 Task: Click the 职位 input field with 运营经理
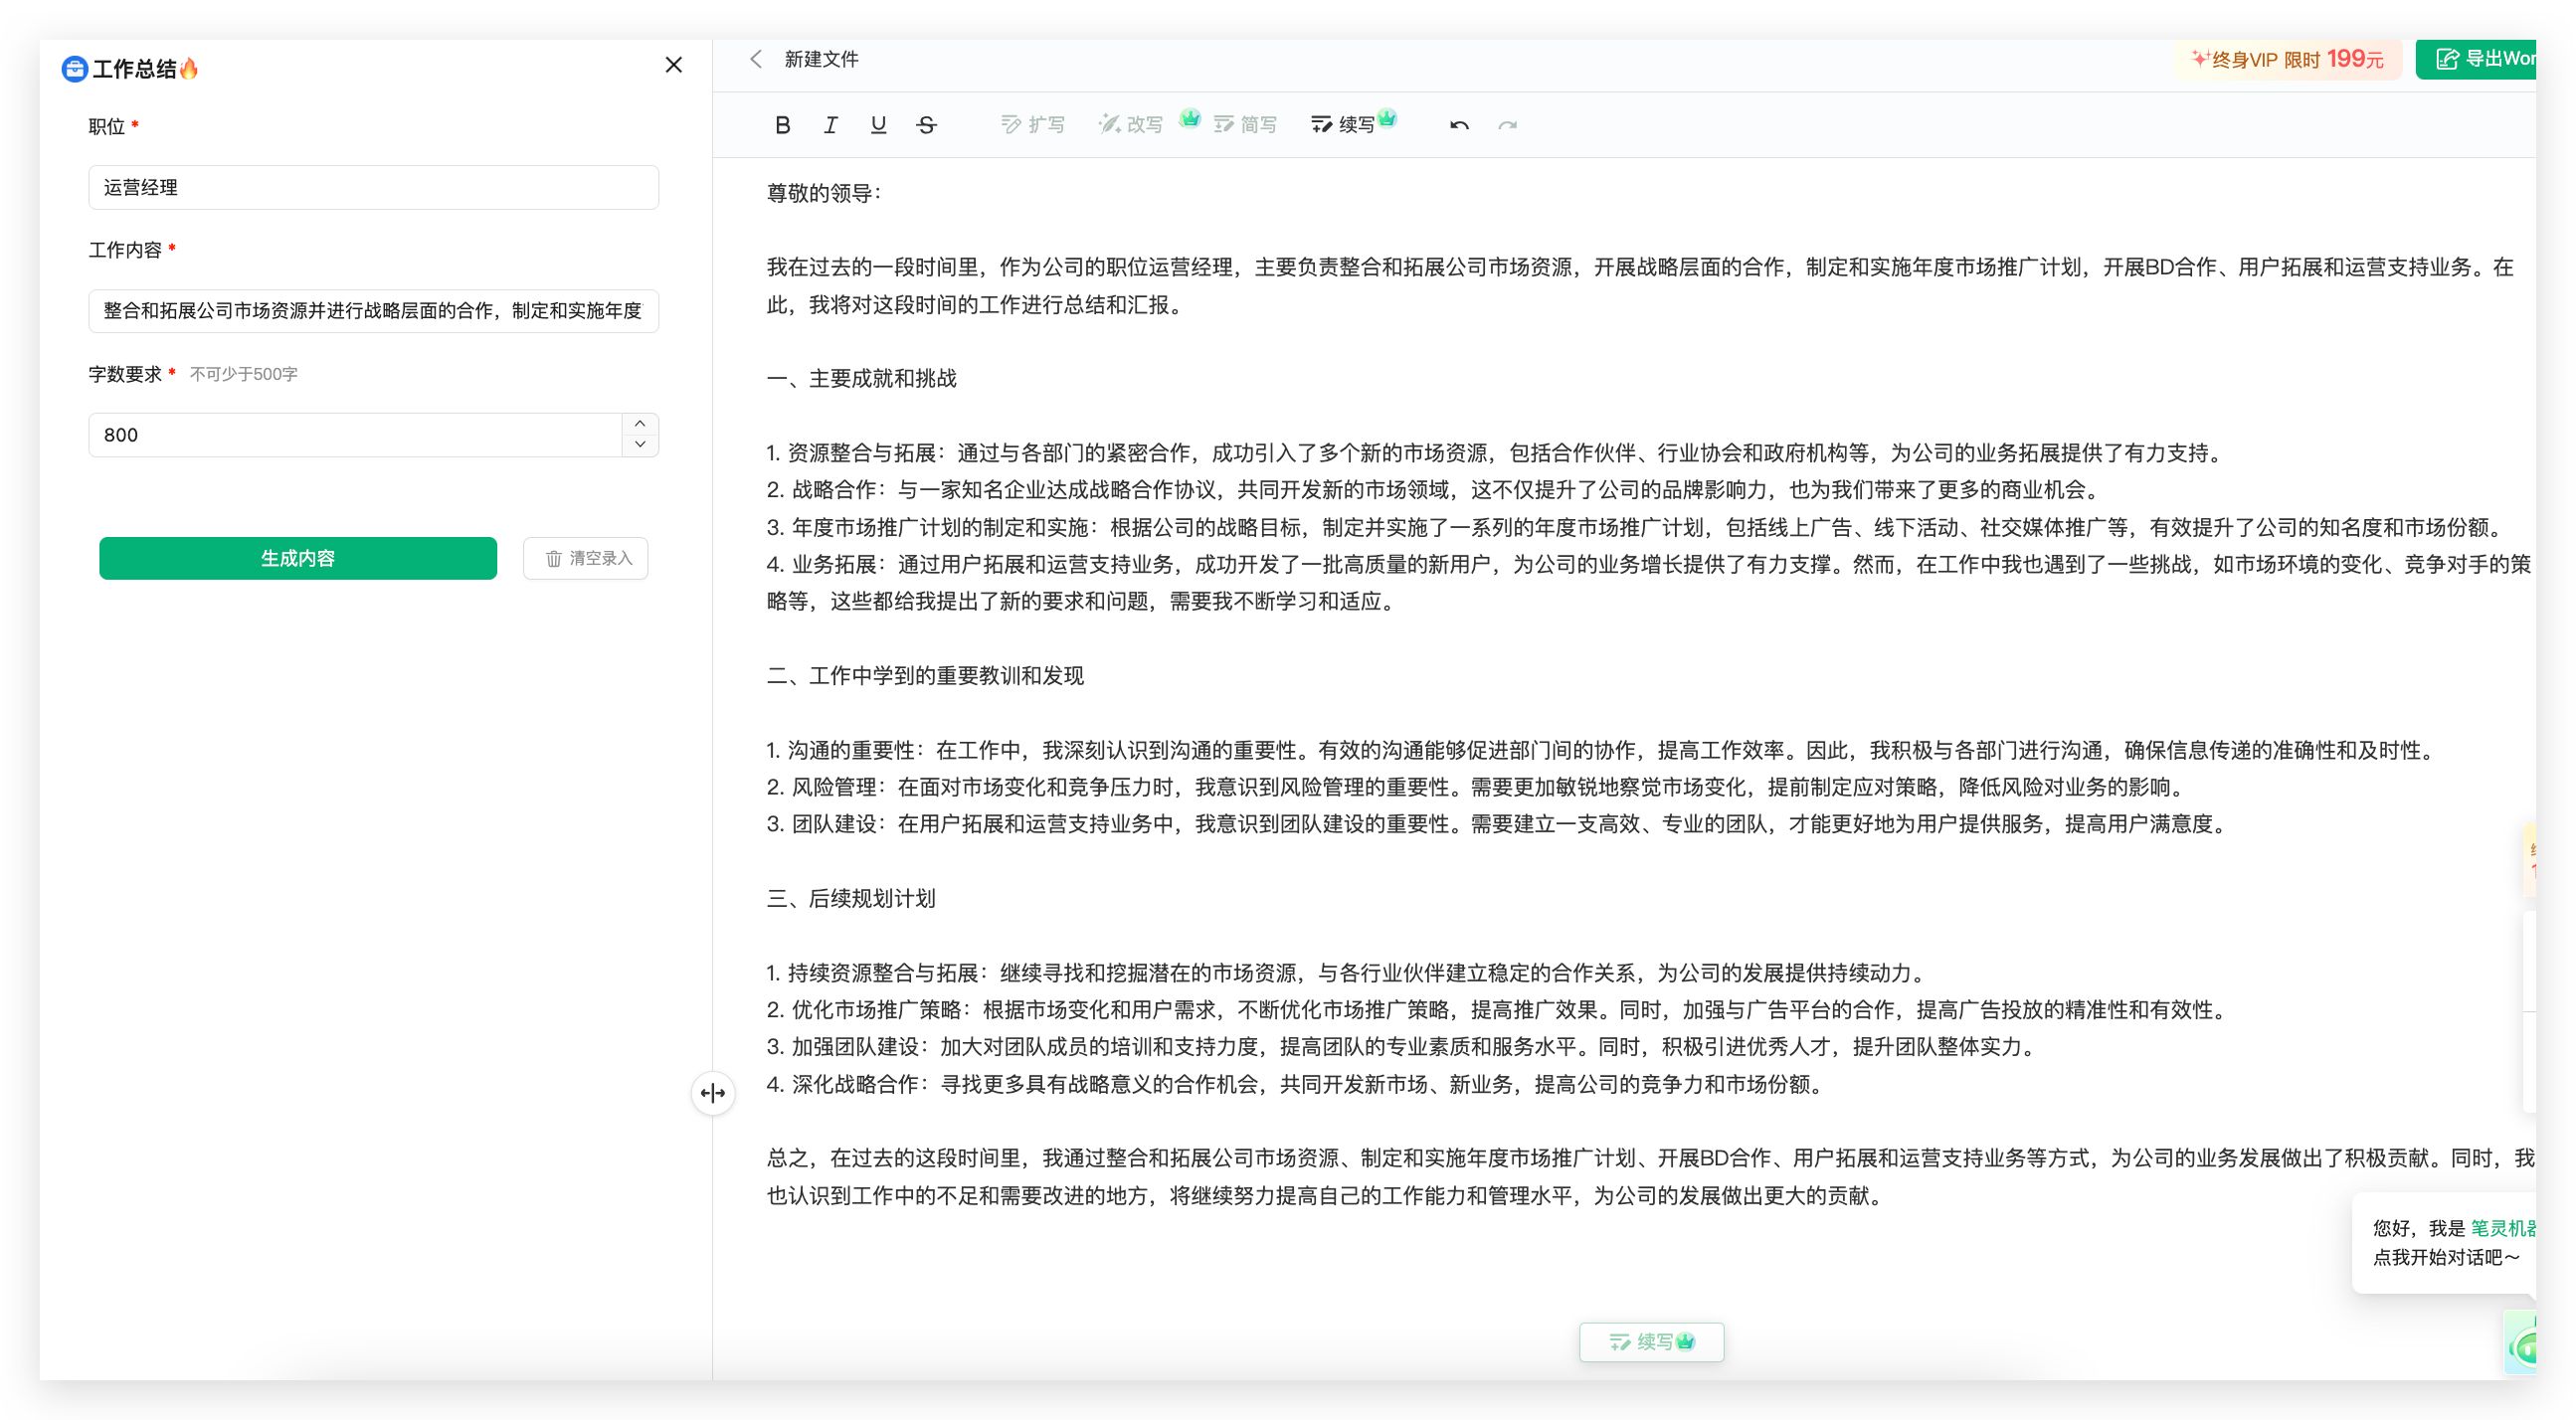[x=373, y=188]
